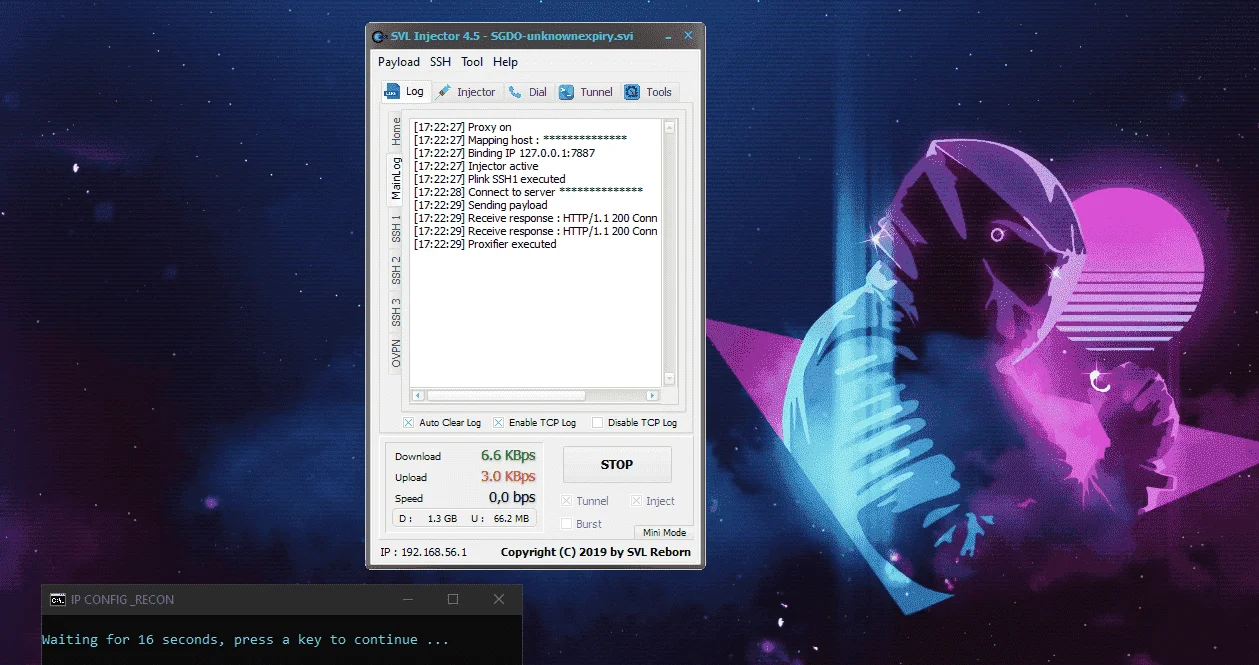Viewport: 1259px width, 665px height.
Task: Click the STOP button
Action: [x=617, y=464]
